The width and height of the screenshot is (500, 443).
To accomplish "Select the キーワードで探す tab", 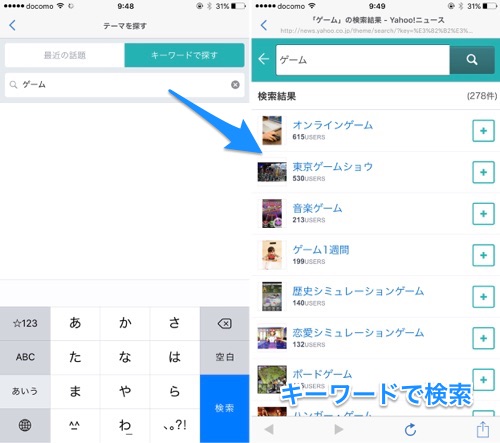I will (x=184, y=55).
